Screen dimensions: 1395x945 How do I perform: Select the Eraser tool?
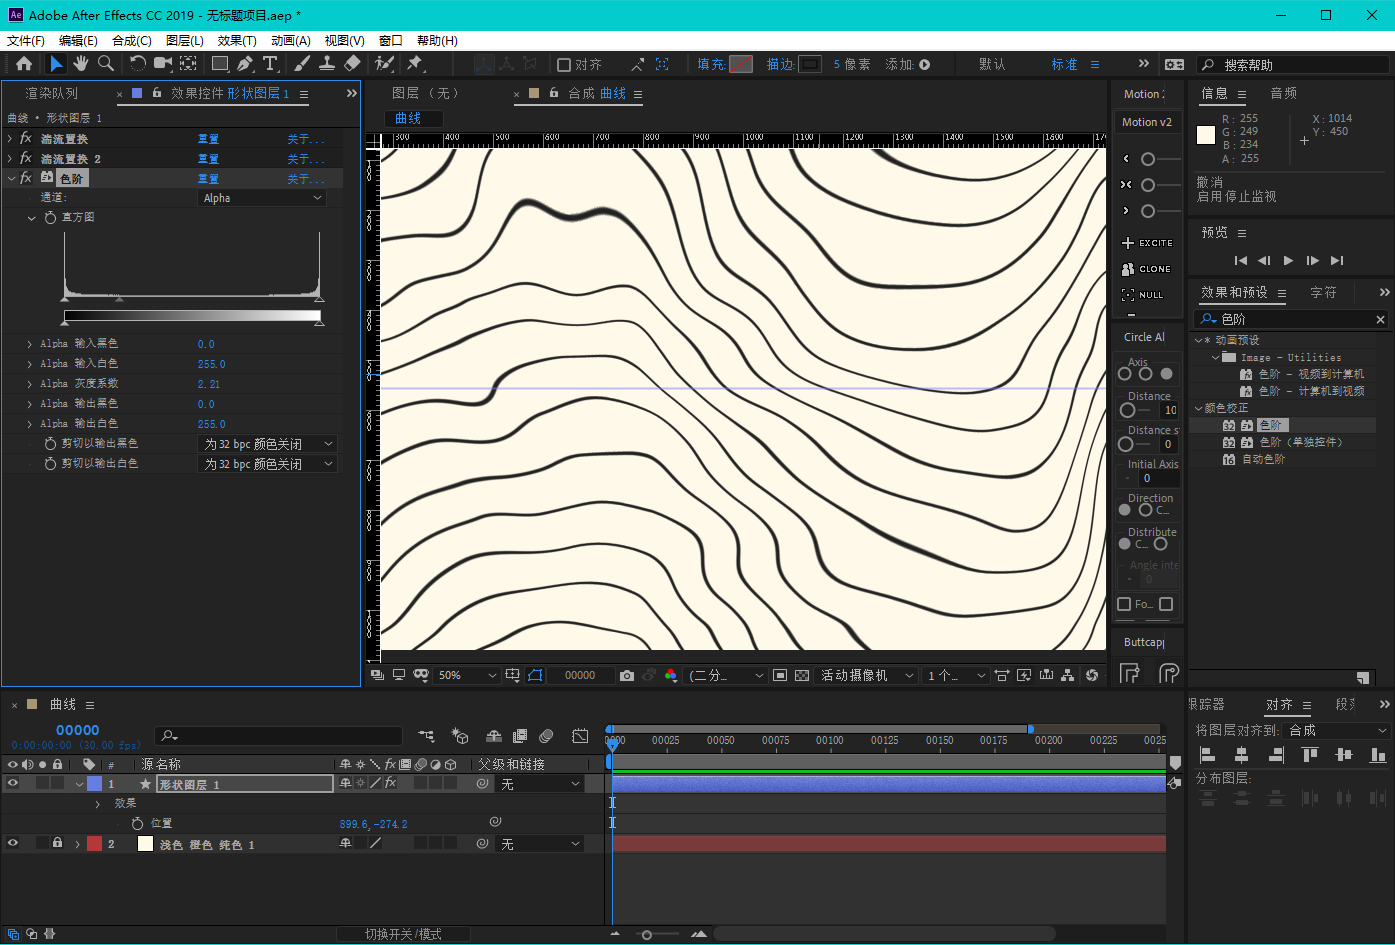(352, 64)
